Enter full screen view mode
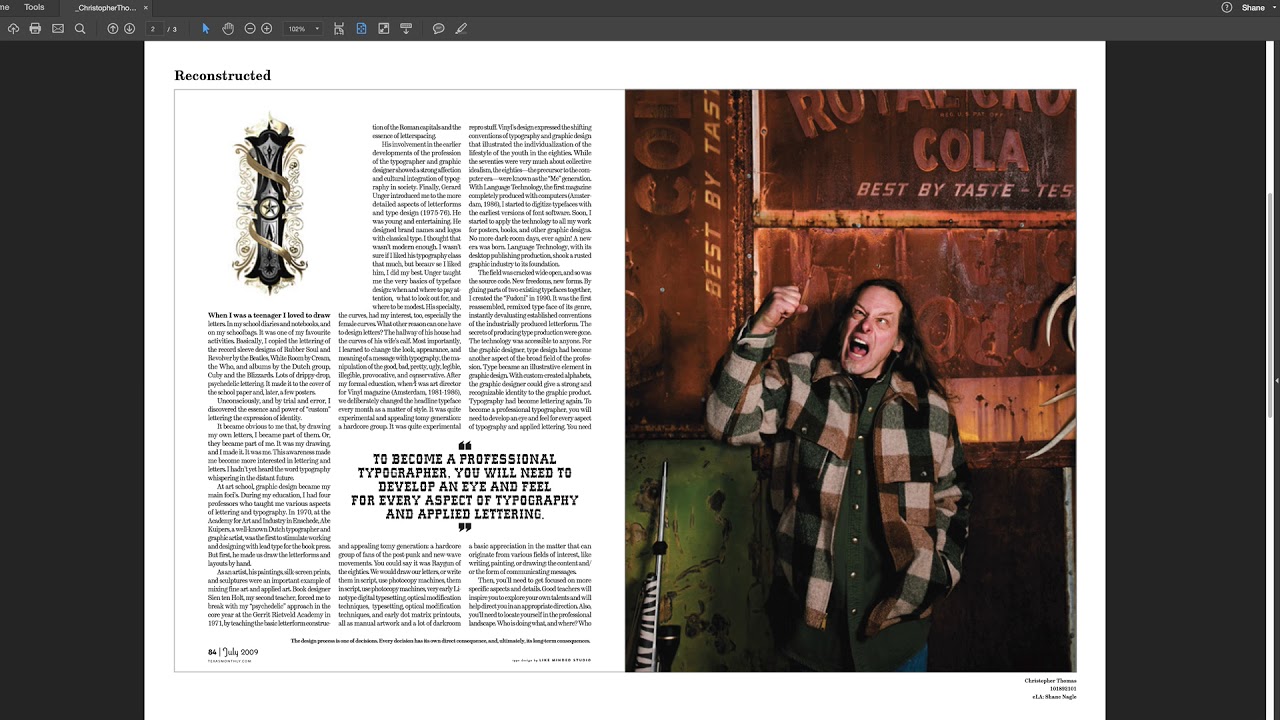Image resolution: width=1280 pixels, height=720 pixels. (383, 29)
